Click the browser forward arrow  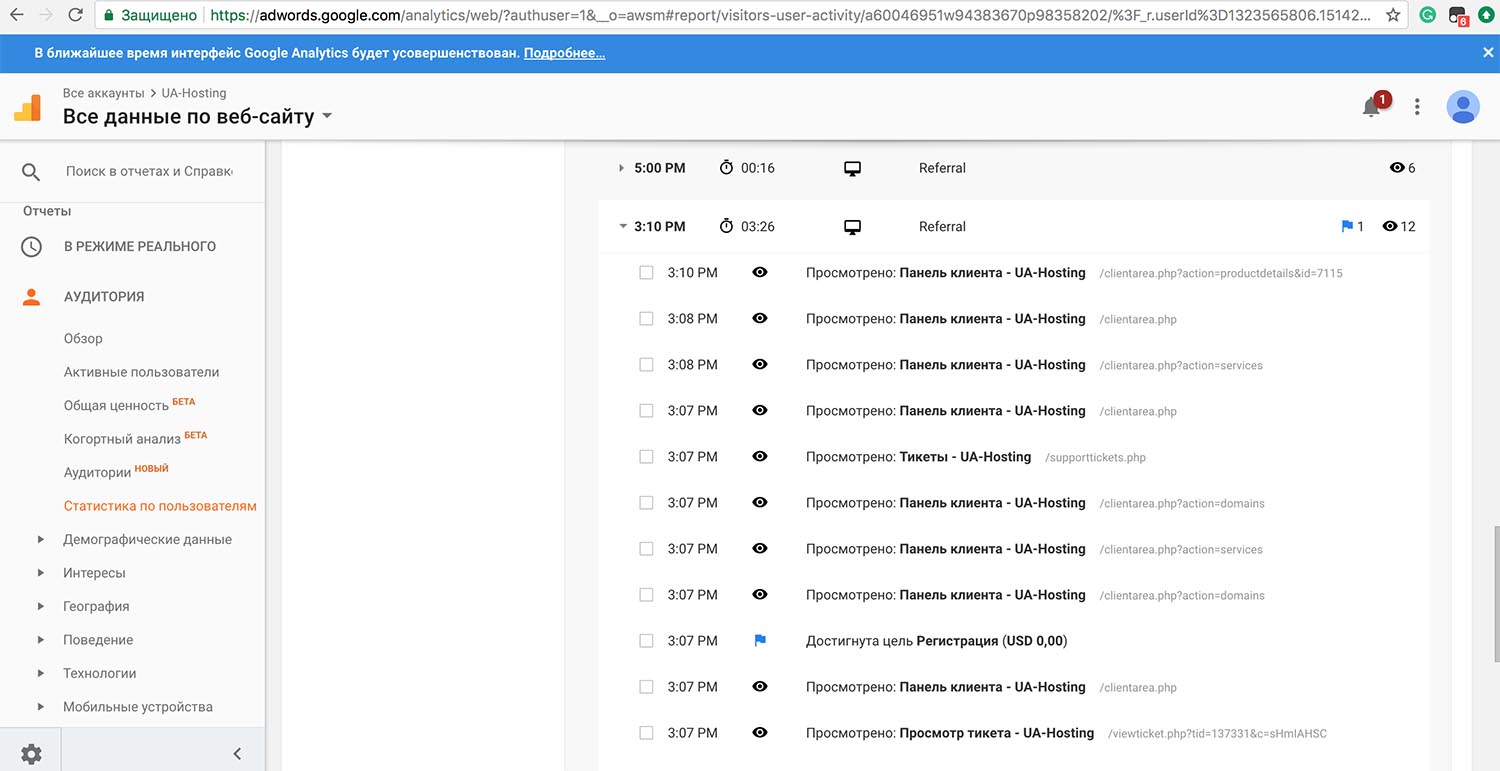click(46, 15)
